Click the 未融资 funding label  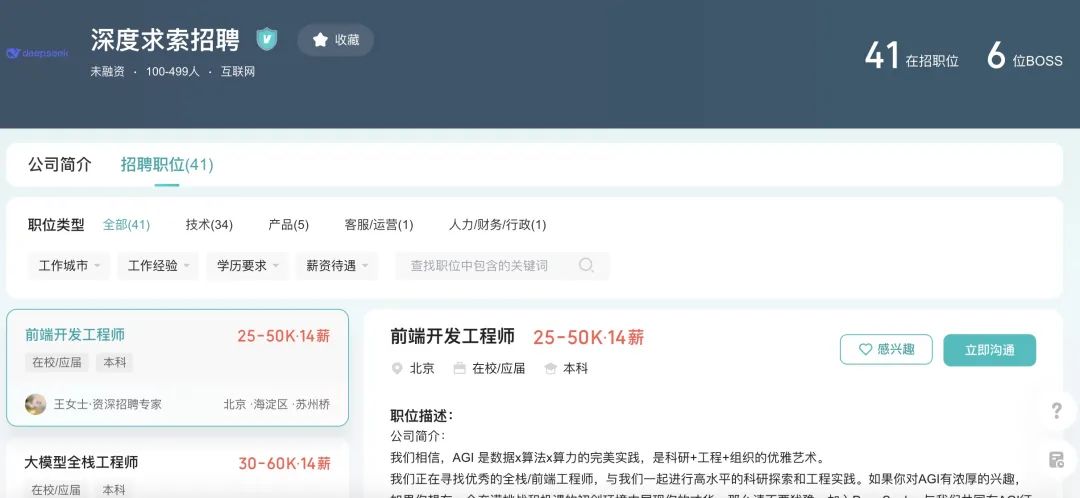107,72
